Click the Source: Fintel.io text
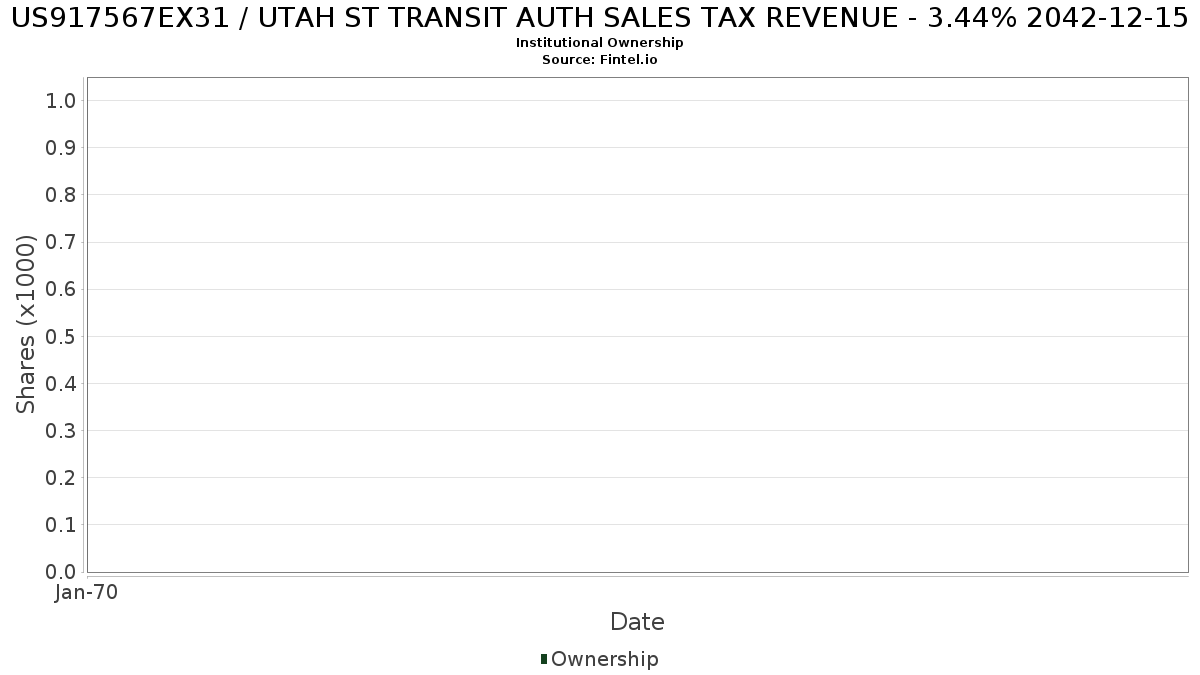The height and width of the screenshot is (675, 1200). [x=600, y=60]
